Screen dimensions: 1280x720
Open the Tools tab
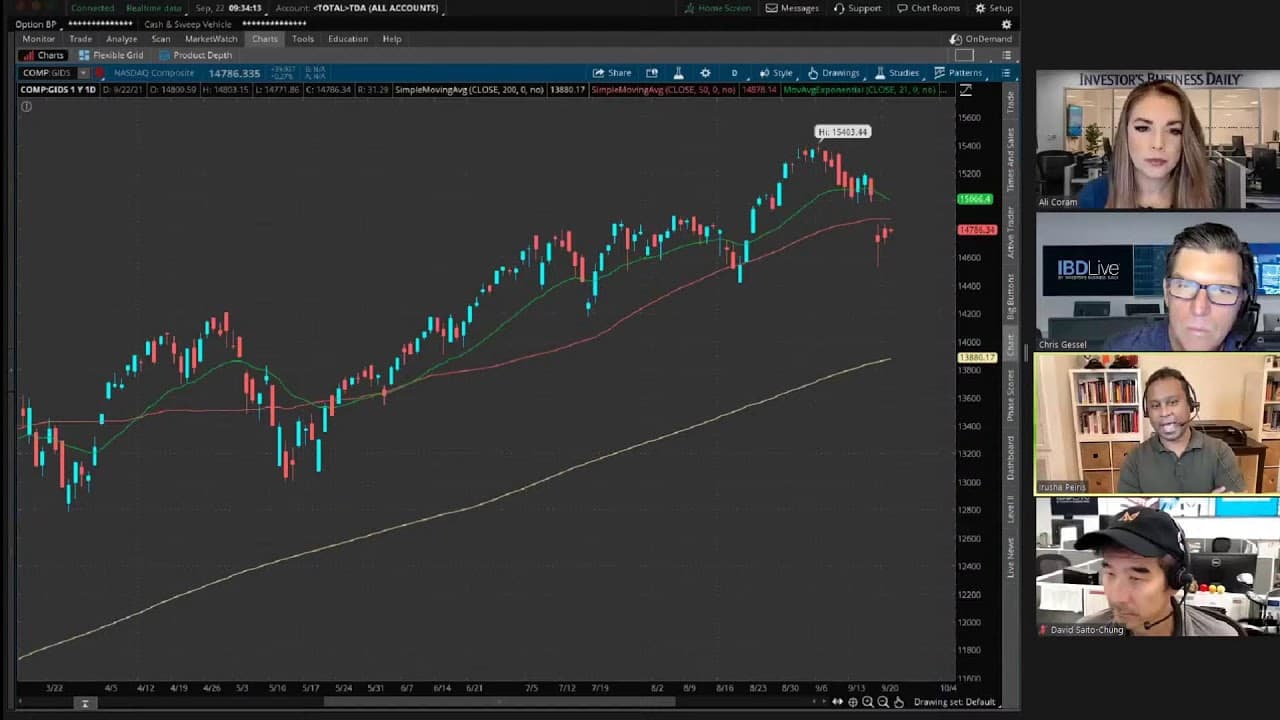point(303,39)
